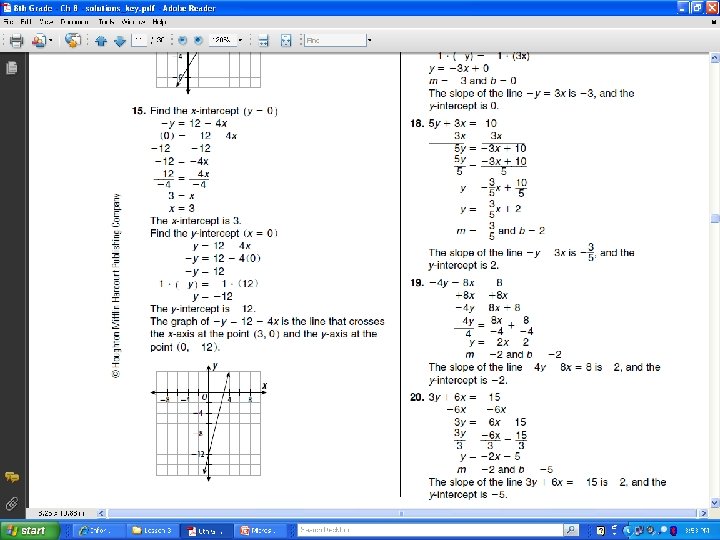
Task: Click problem number 19 heading
Action: coord(417,282)
